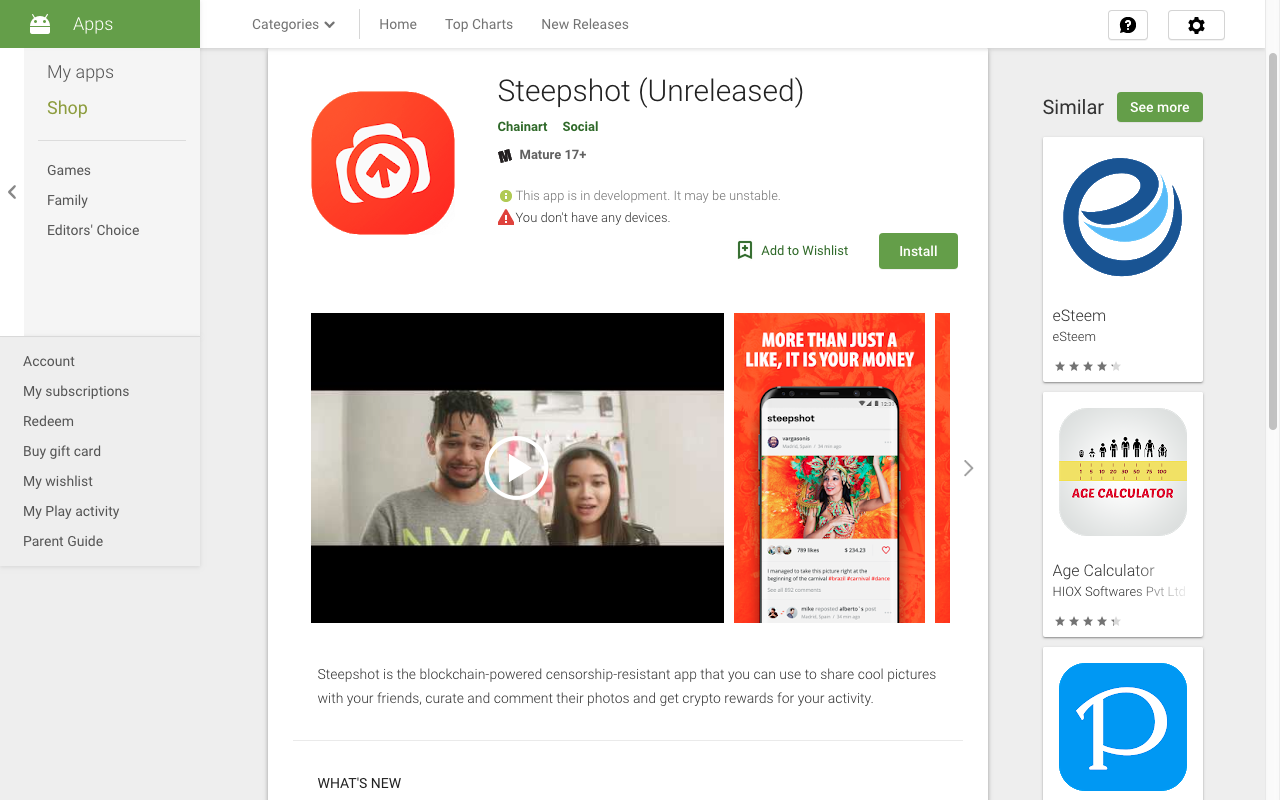
Task: Click the Mature 17+ rating icon
Action: (505, 156)
